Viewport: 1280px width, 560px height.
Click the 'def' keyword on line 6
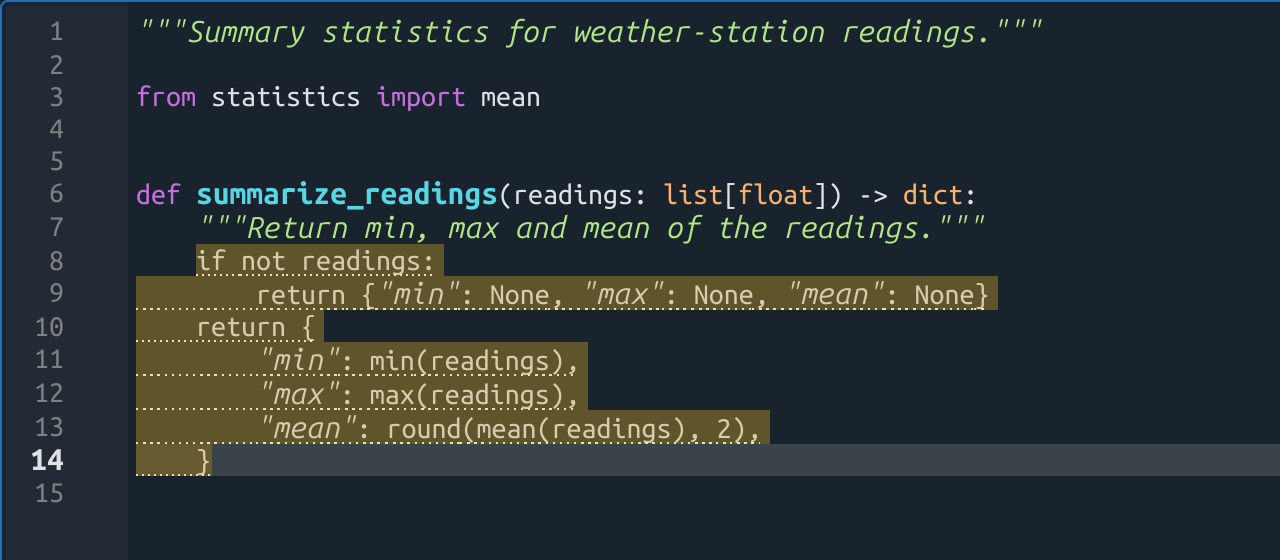tap(158, 194)
